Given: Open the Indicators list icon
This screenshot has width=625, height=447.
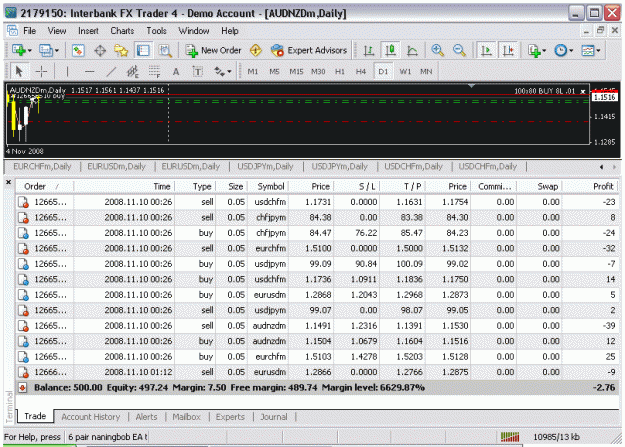Looking at the screenshot, I should coord(534,50).
